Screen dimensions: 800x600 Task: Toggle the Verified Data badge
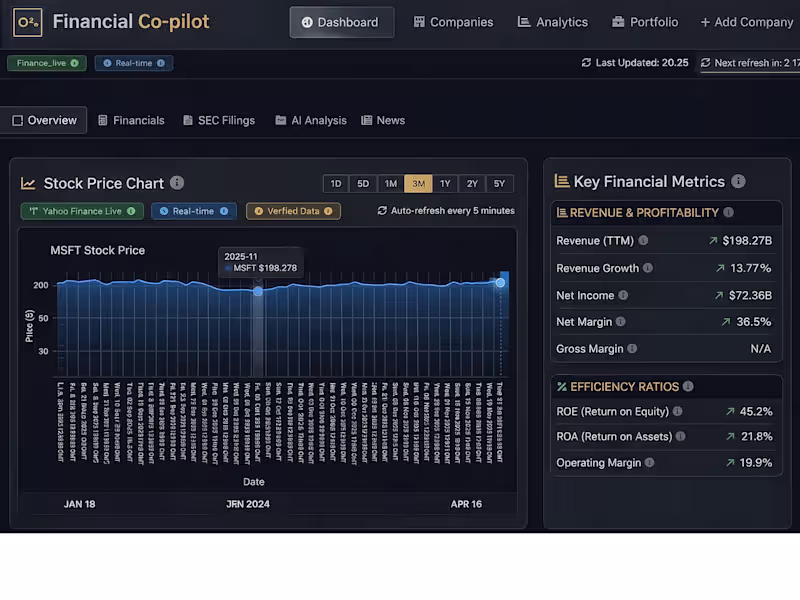click(292, 211)
